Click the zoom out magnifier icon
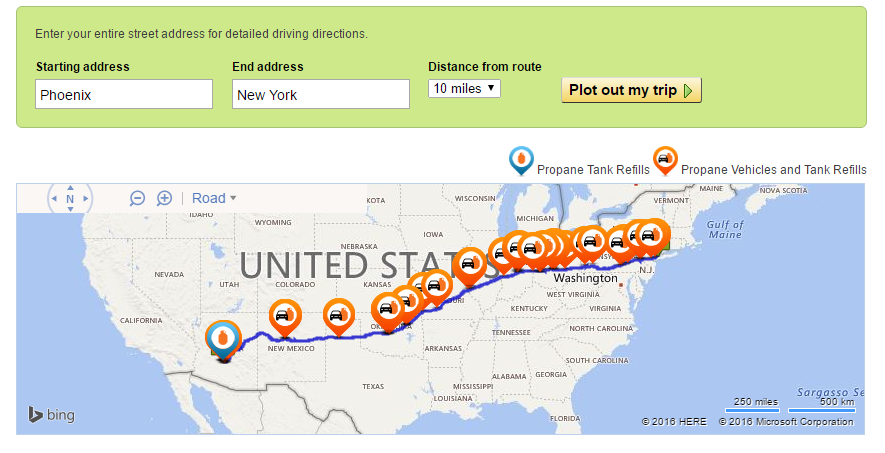The height and width of the screenshot is (453, 885). click(x=137, y=198)
